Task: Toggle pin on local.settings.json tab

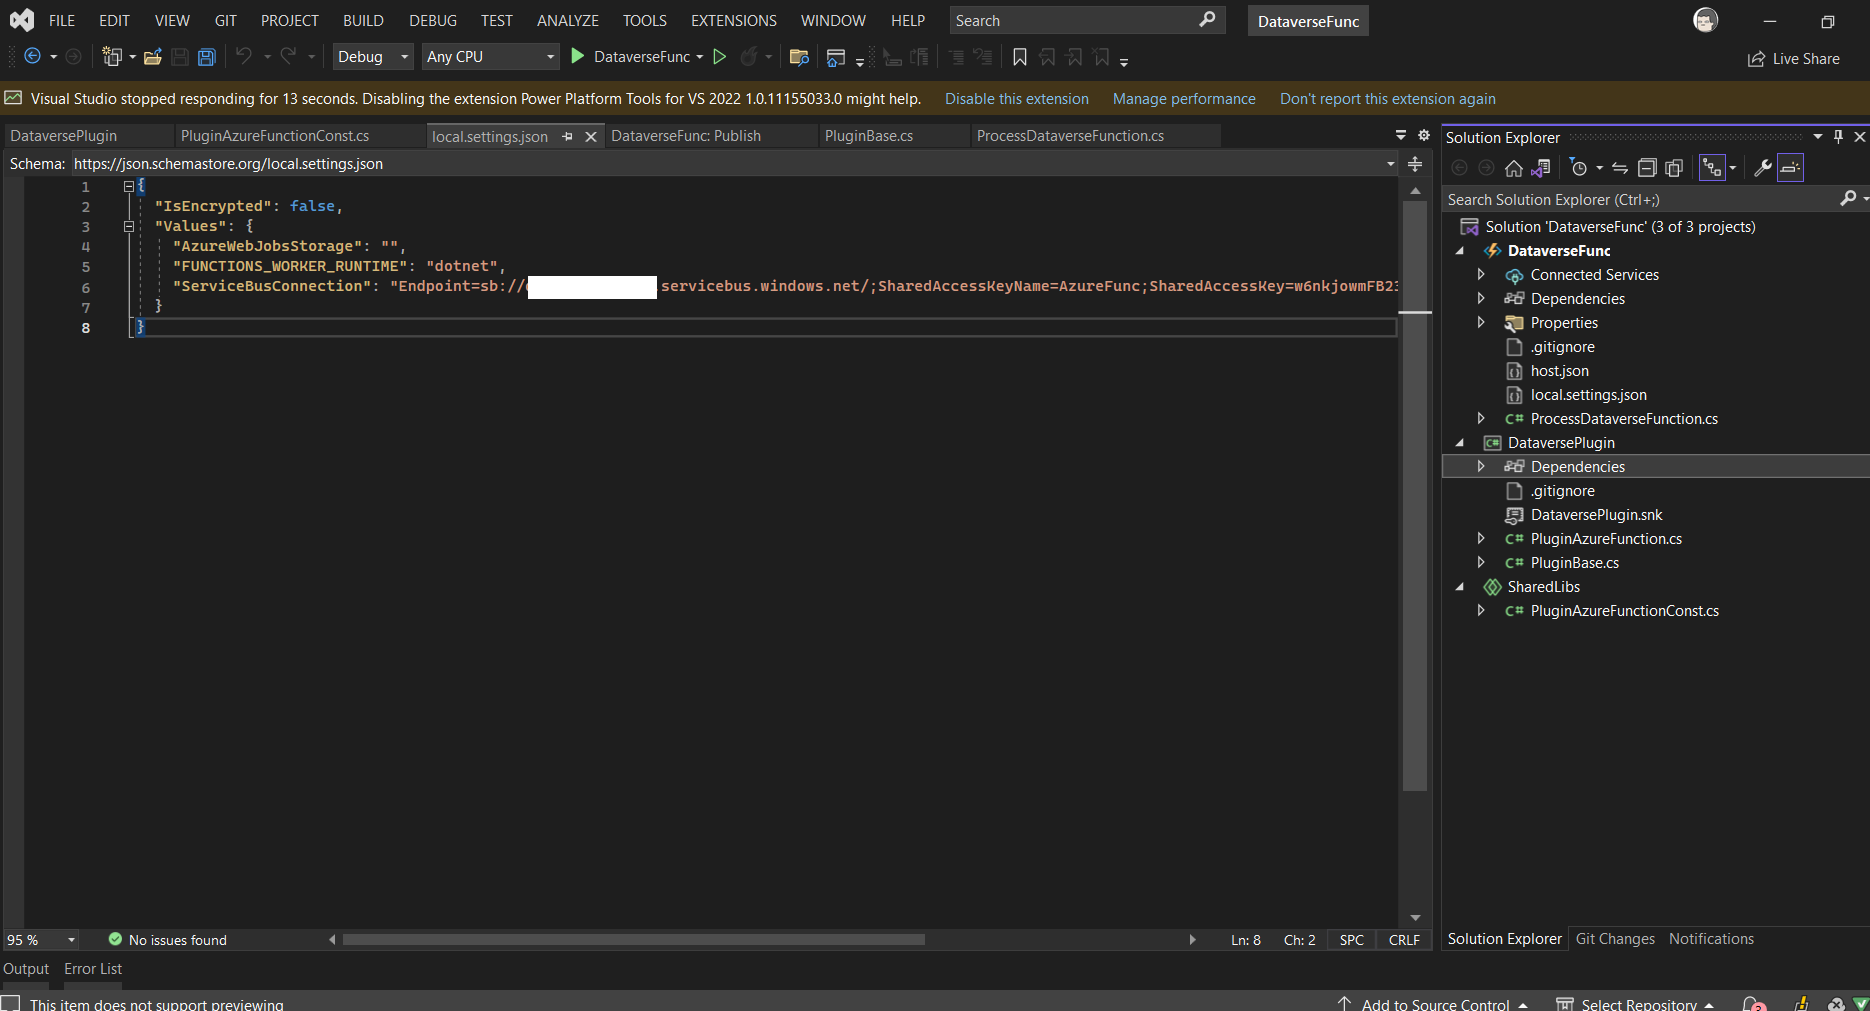Action: (x=567, y=136)
